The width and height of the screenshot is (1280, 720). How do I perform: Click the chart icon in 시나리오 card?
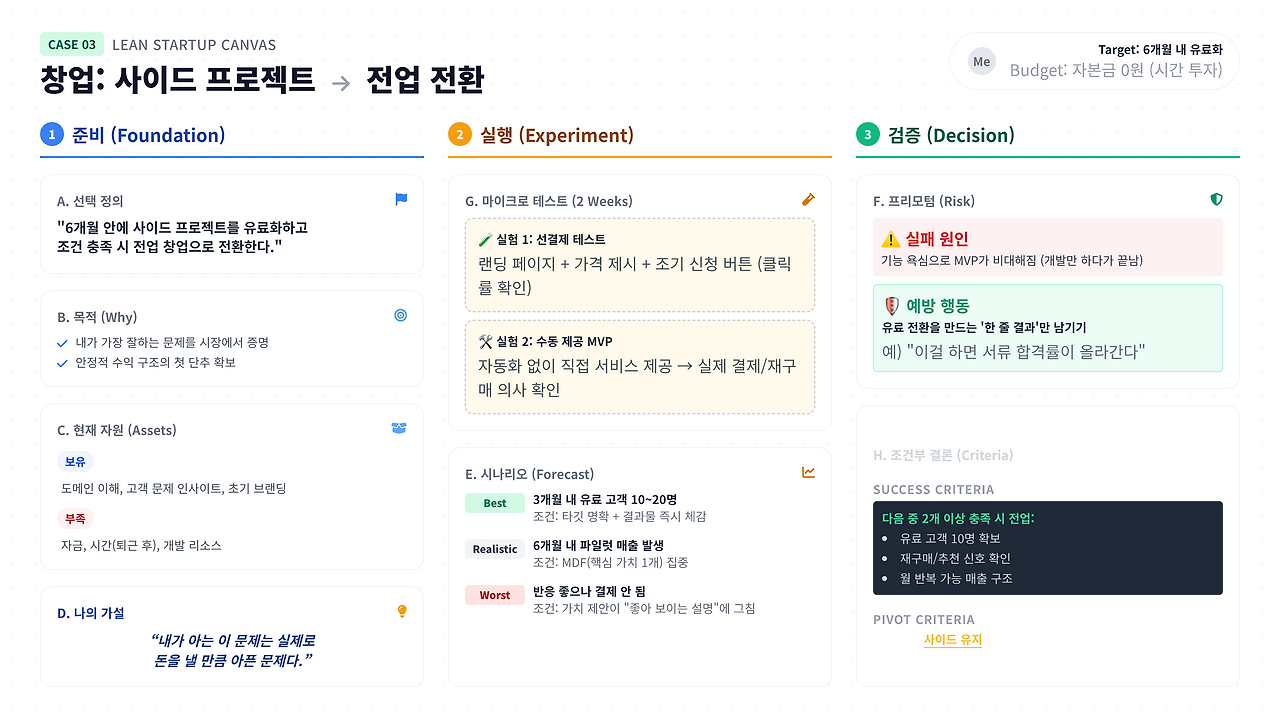coord(808,472)
